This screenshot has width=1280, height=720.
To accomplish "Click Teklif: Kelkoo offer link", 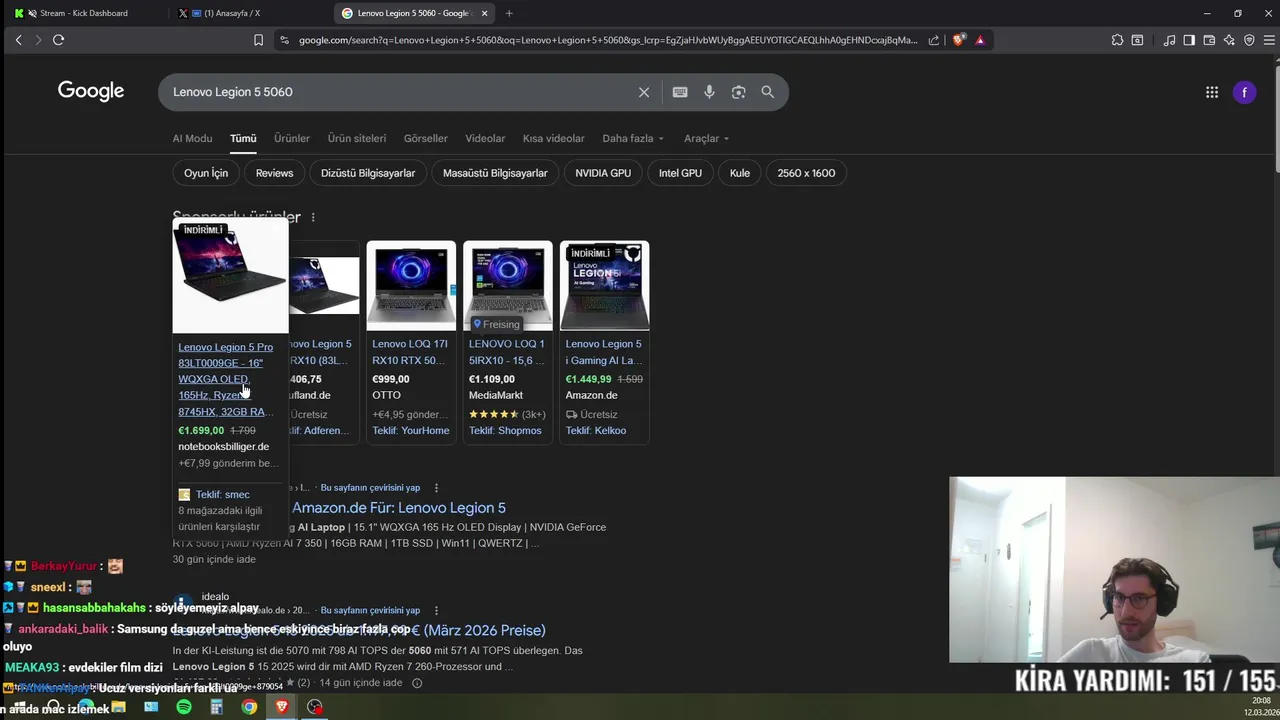I will [x=596, y=431].
